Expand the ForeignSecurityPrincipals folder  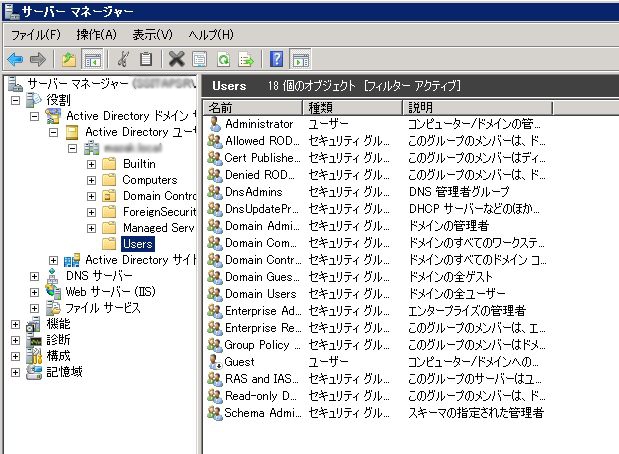(91, 212)
